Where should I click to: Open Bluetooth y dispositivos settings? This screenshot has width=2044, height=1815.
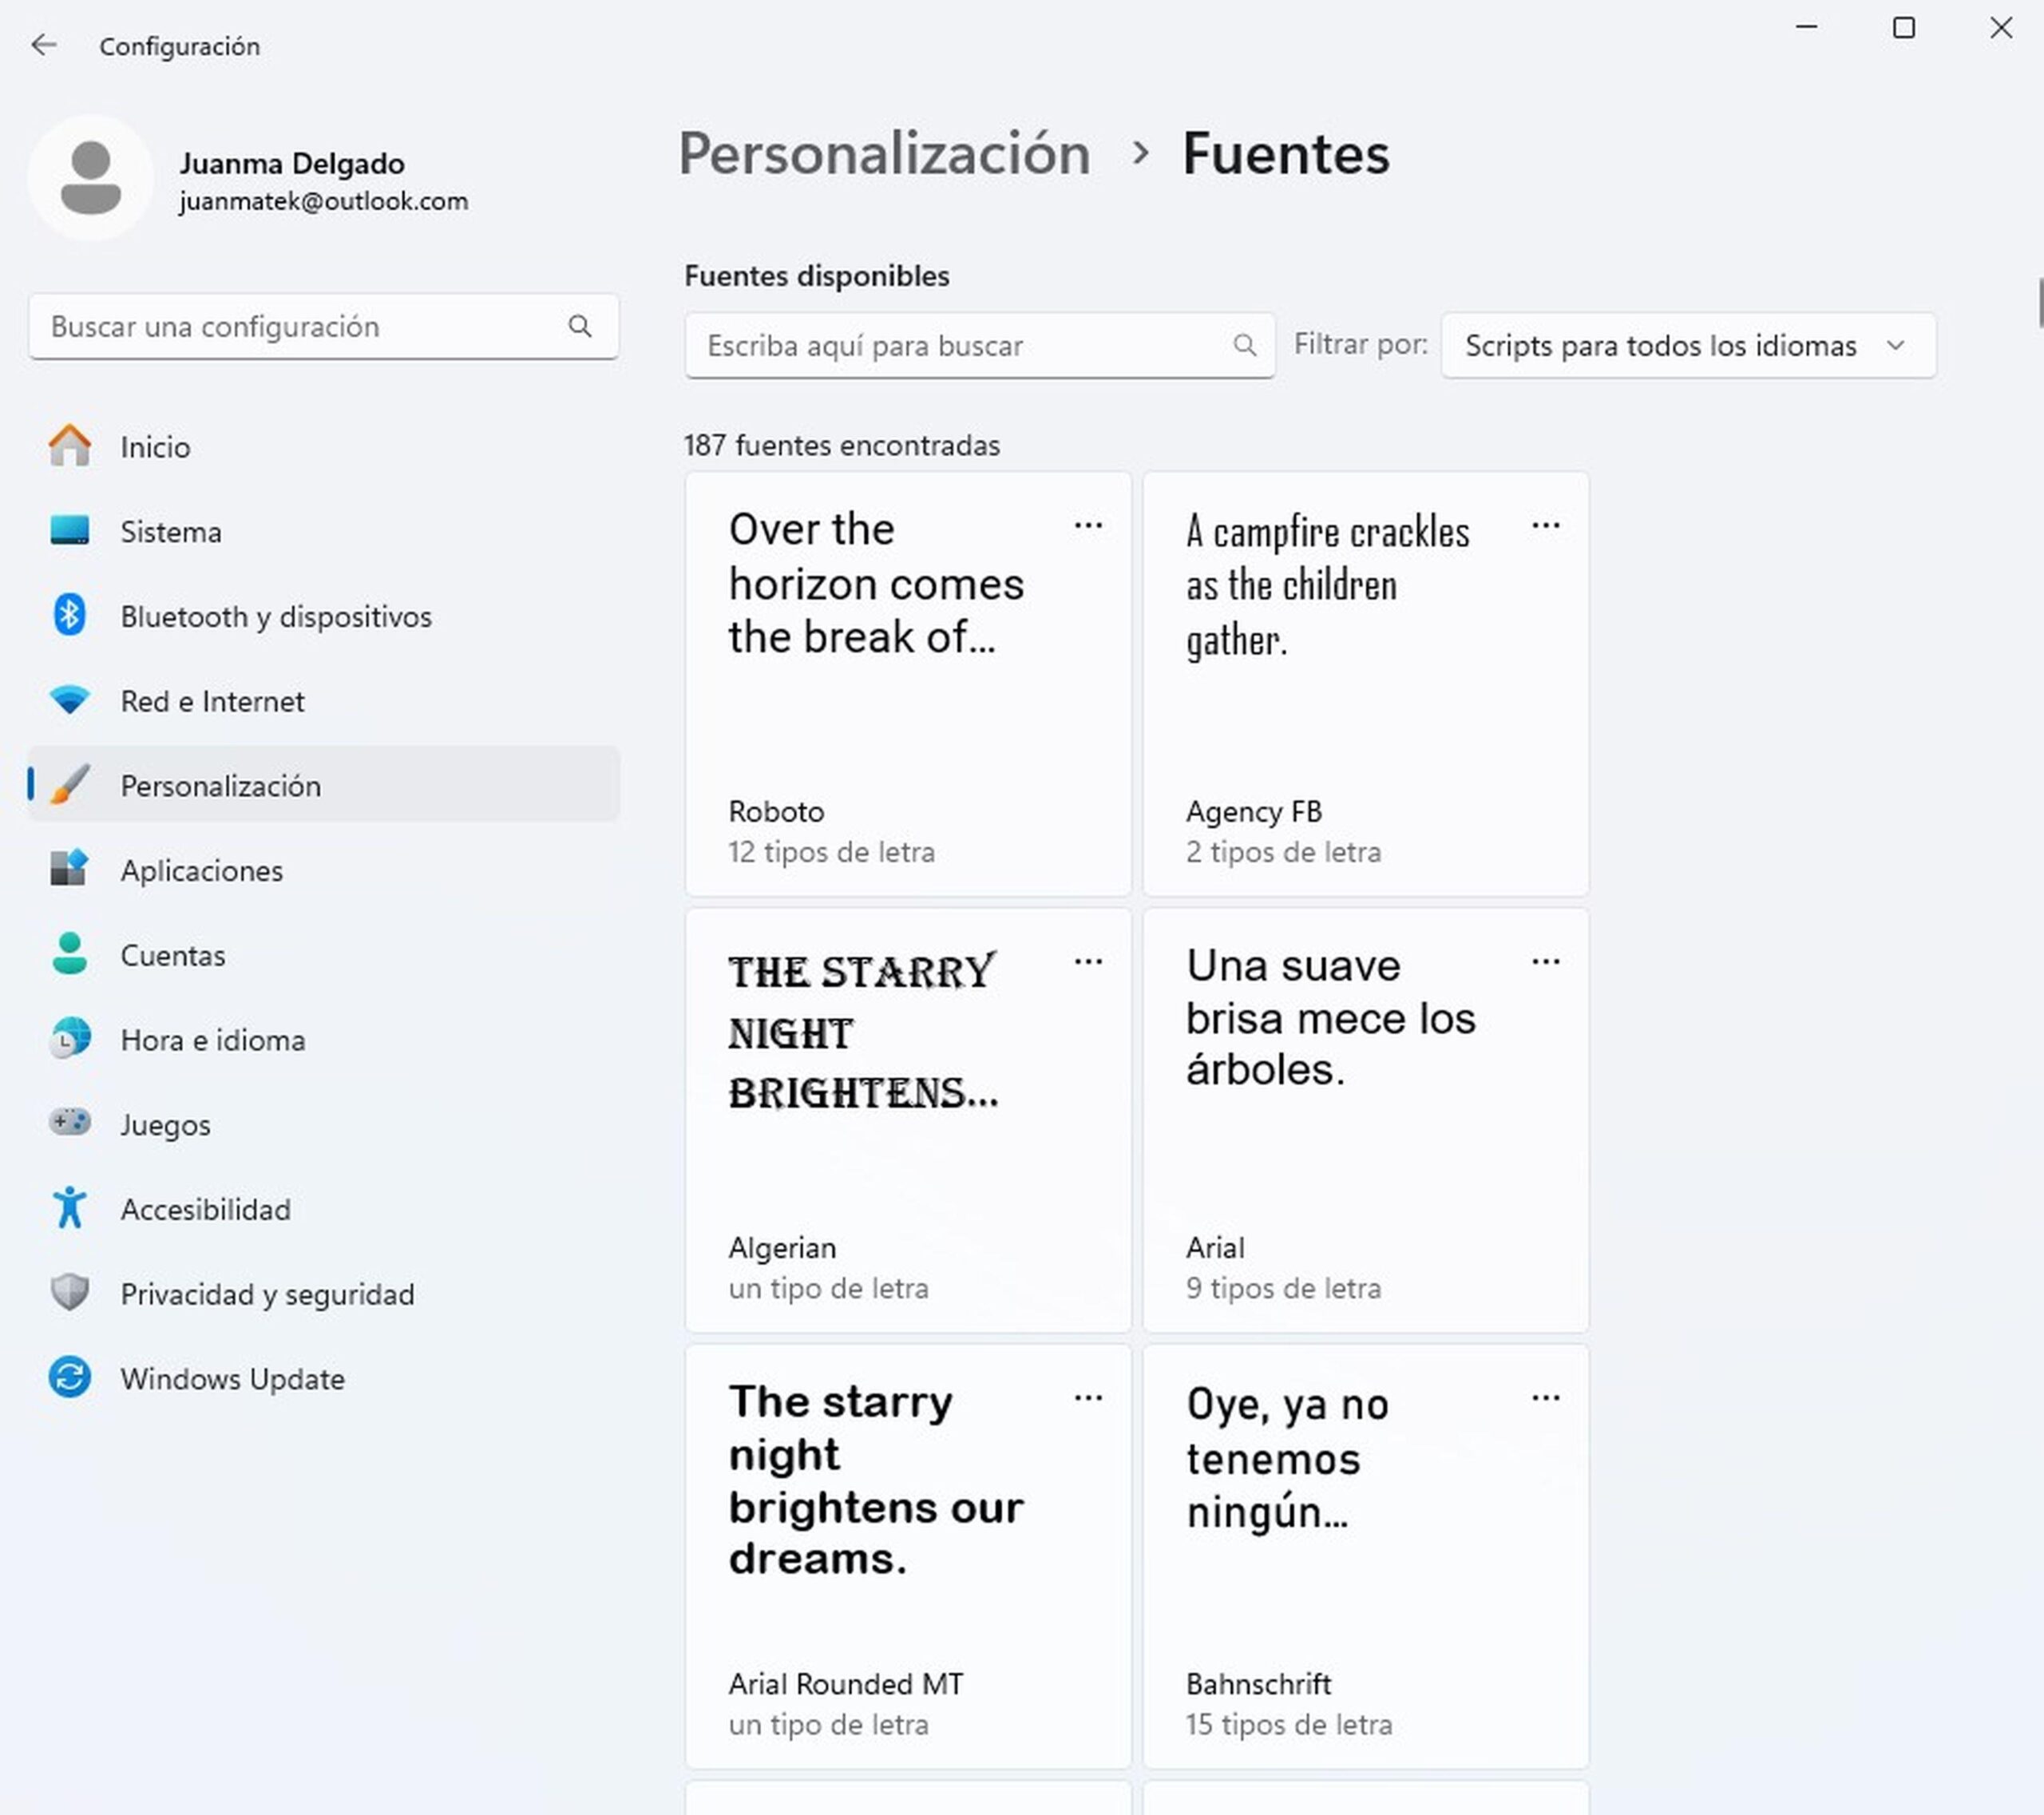tap(324, 616)
